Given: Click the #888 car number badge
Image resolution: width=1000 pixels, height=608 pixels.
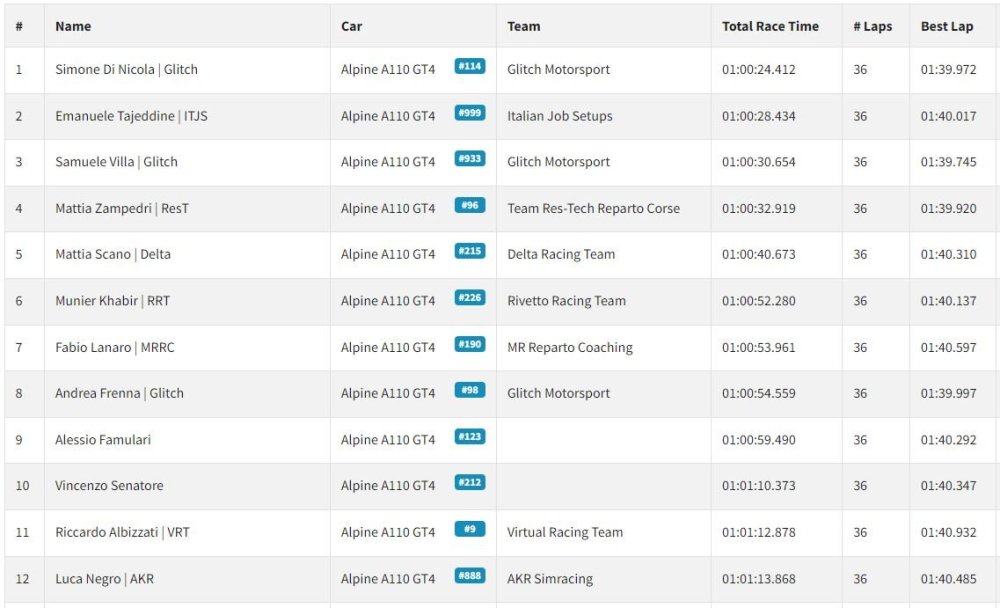Looking at the screenshot, I should tap(470, 576).
